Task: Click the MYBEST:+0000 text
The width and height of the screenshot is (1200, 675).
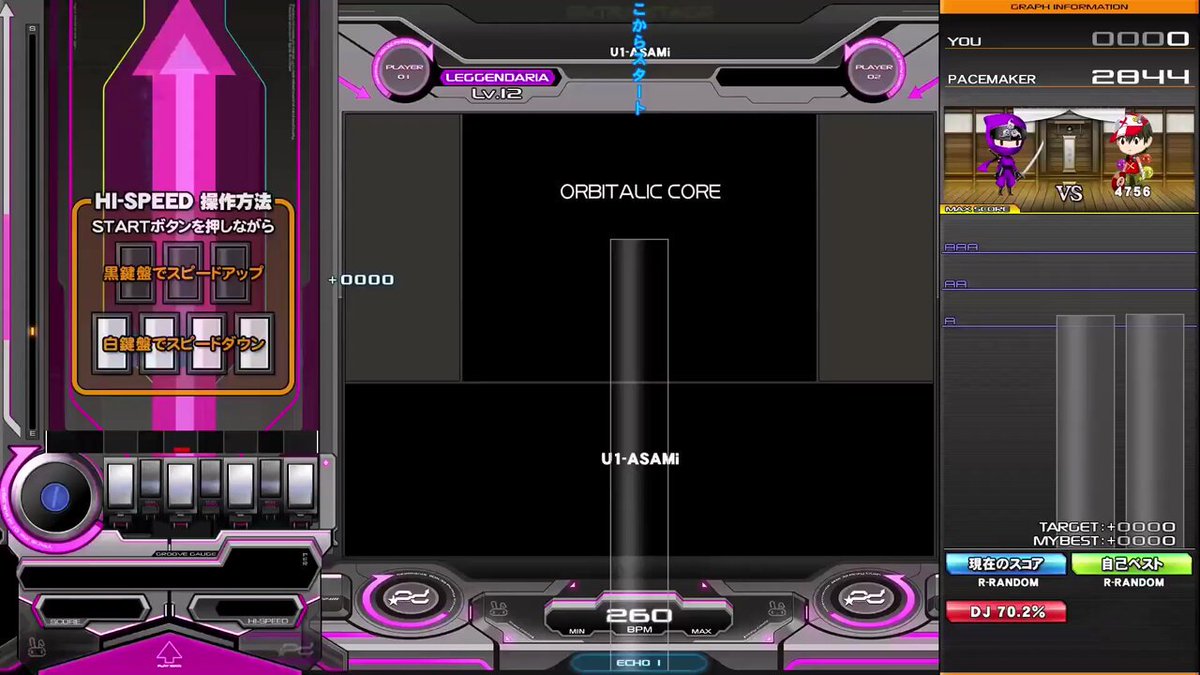Action: (x=1105, y=540)
